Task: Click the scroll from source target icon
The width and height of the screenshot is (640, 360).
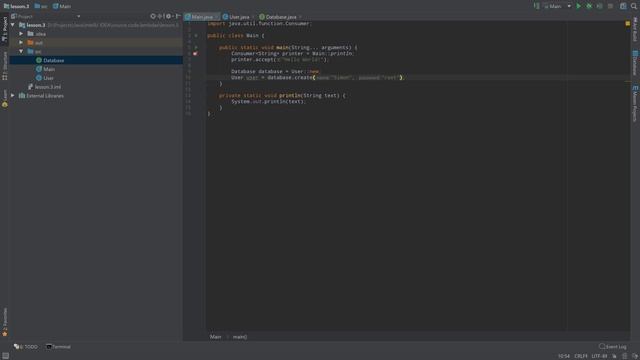Action: (153, 16)
